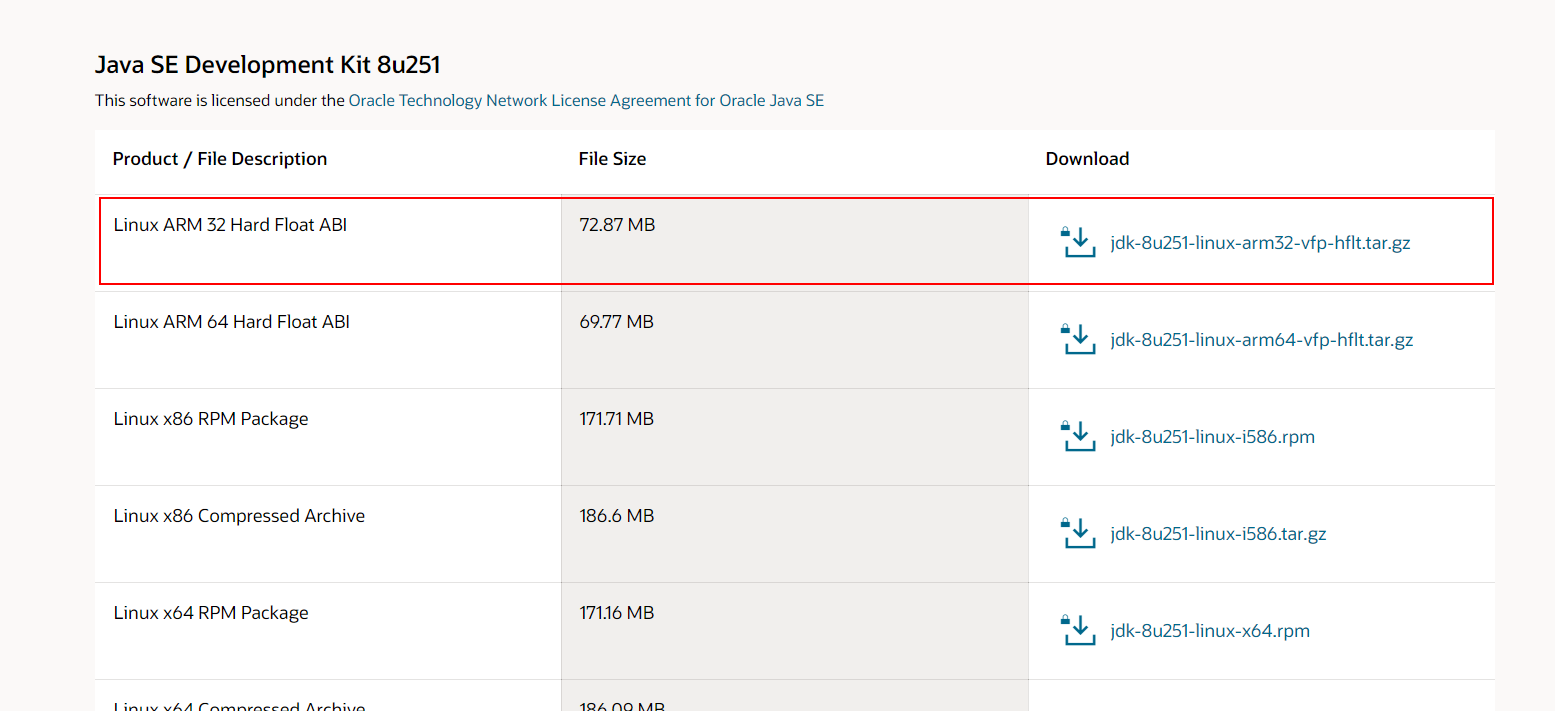Click download icon for the i586.tar.gz archive
This screenshot has width=1555, height=711.
(x=1078, y=533)
